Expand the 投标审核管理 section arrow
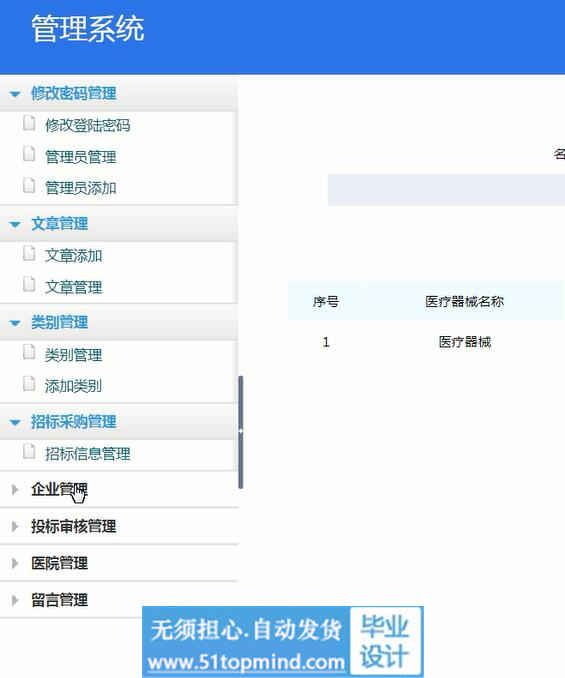 point(15,526)
